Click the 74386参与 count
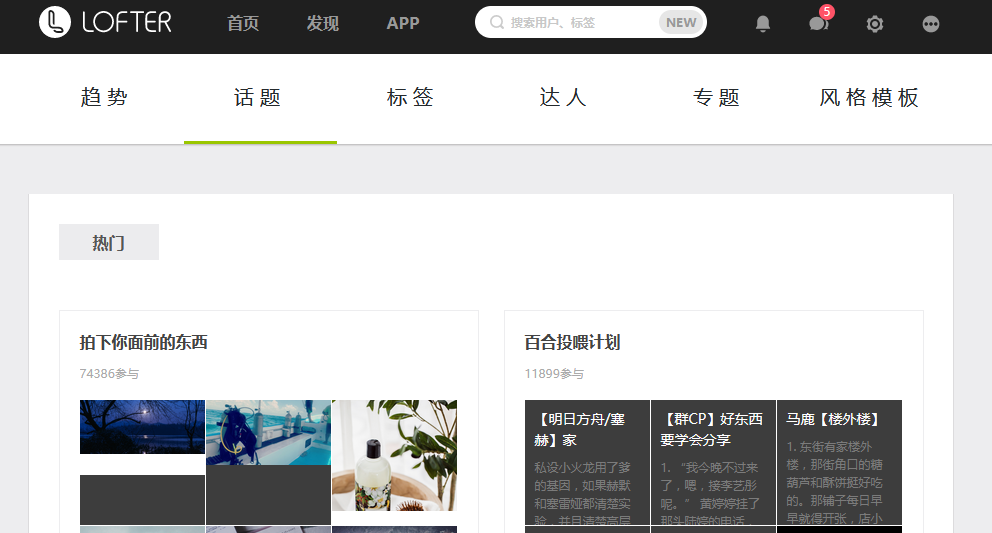The width and height of the screenshot is (992, 533). click(109, 373)
